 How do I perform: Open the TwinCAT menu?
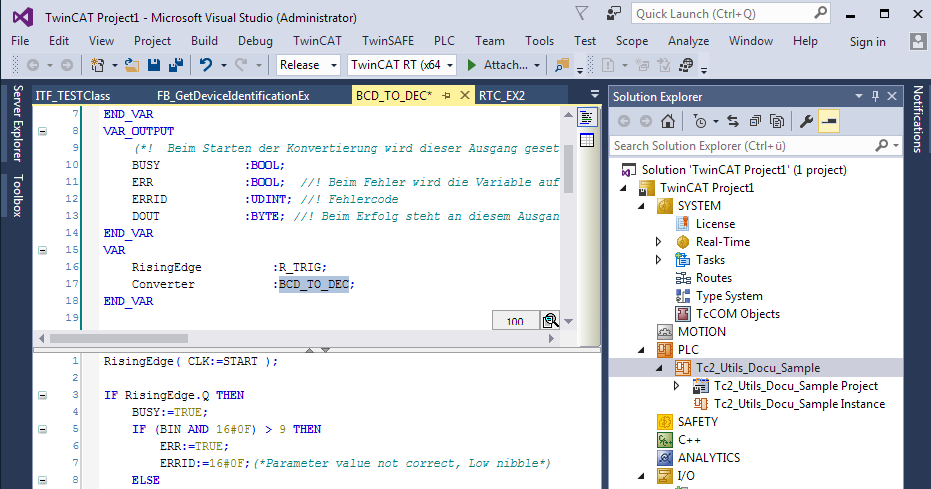pyautogui.click(x=317, y=41)
